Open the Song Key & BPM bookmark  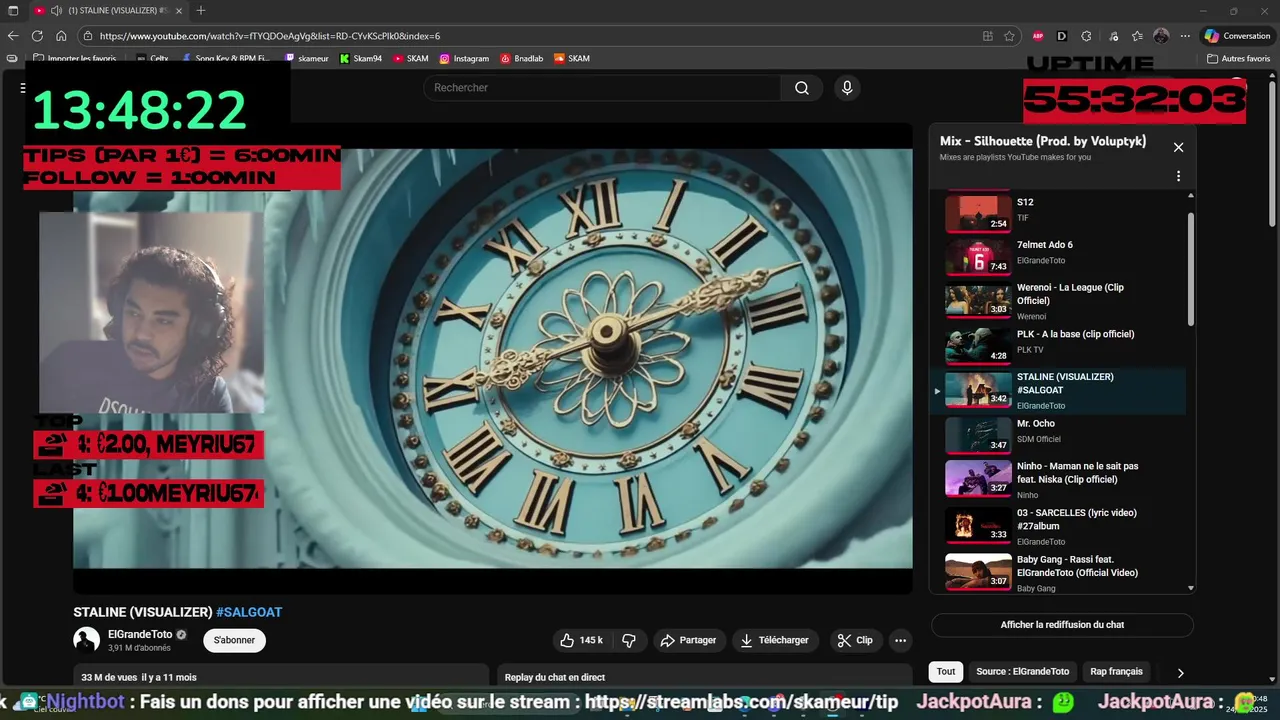226,59
